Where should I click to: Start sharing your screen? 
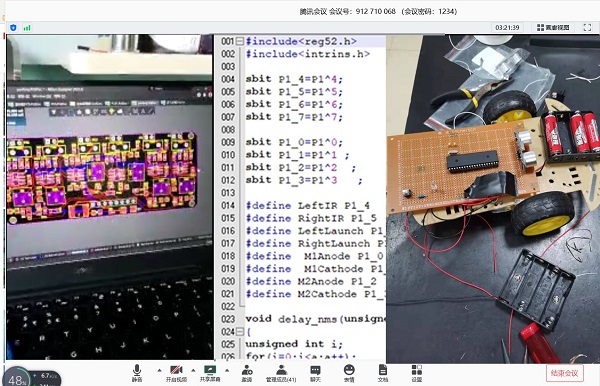tap(210, 373)
